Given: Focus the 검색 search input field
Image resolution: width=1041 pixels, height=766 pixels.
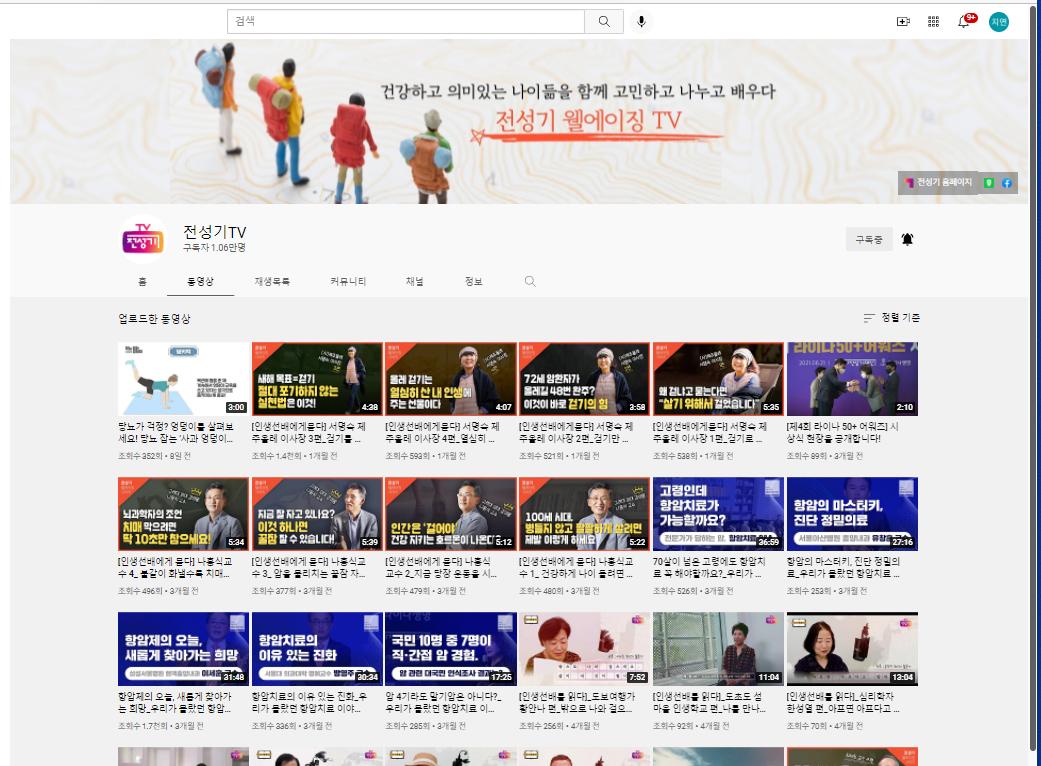Looking at the screenshot, I should click(x=406, y=21).
